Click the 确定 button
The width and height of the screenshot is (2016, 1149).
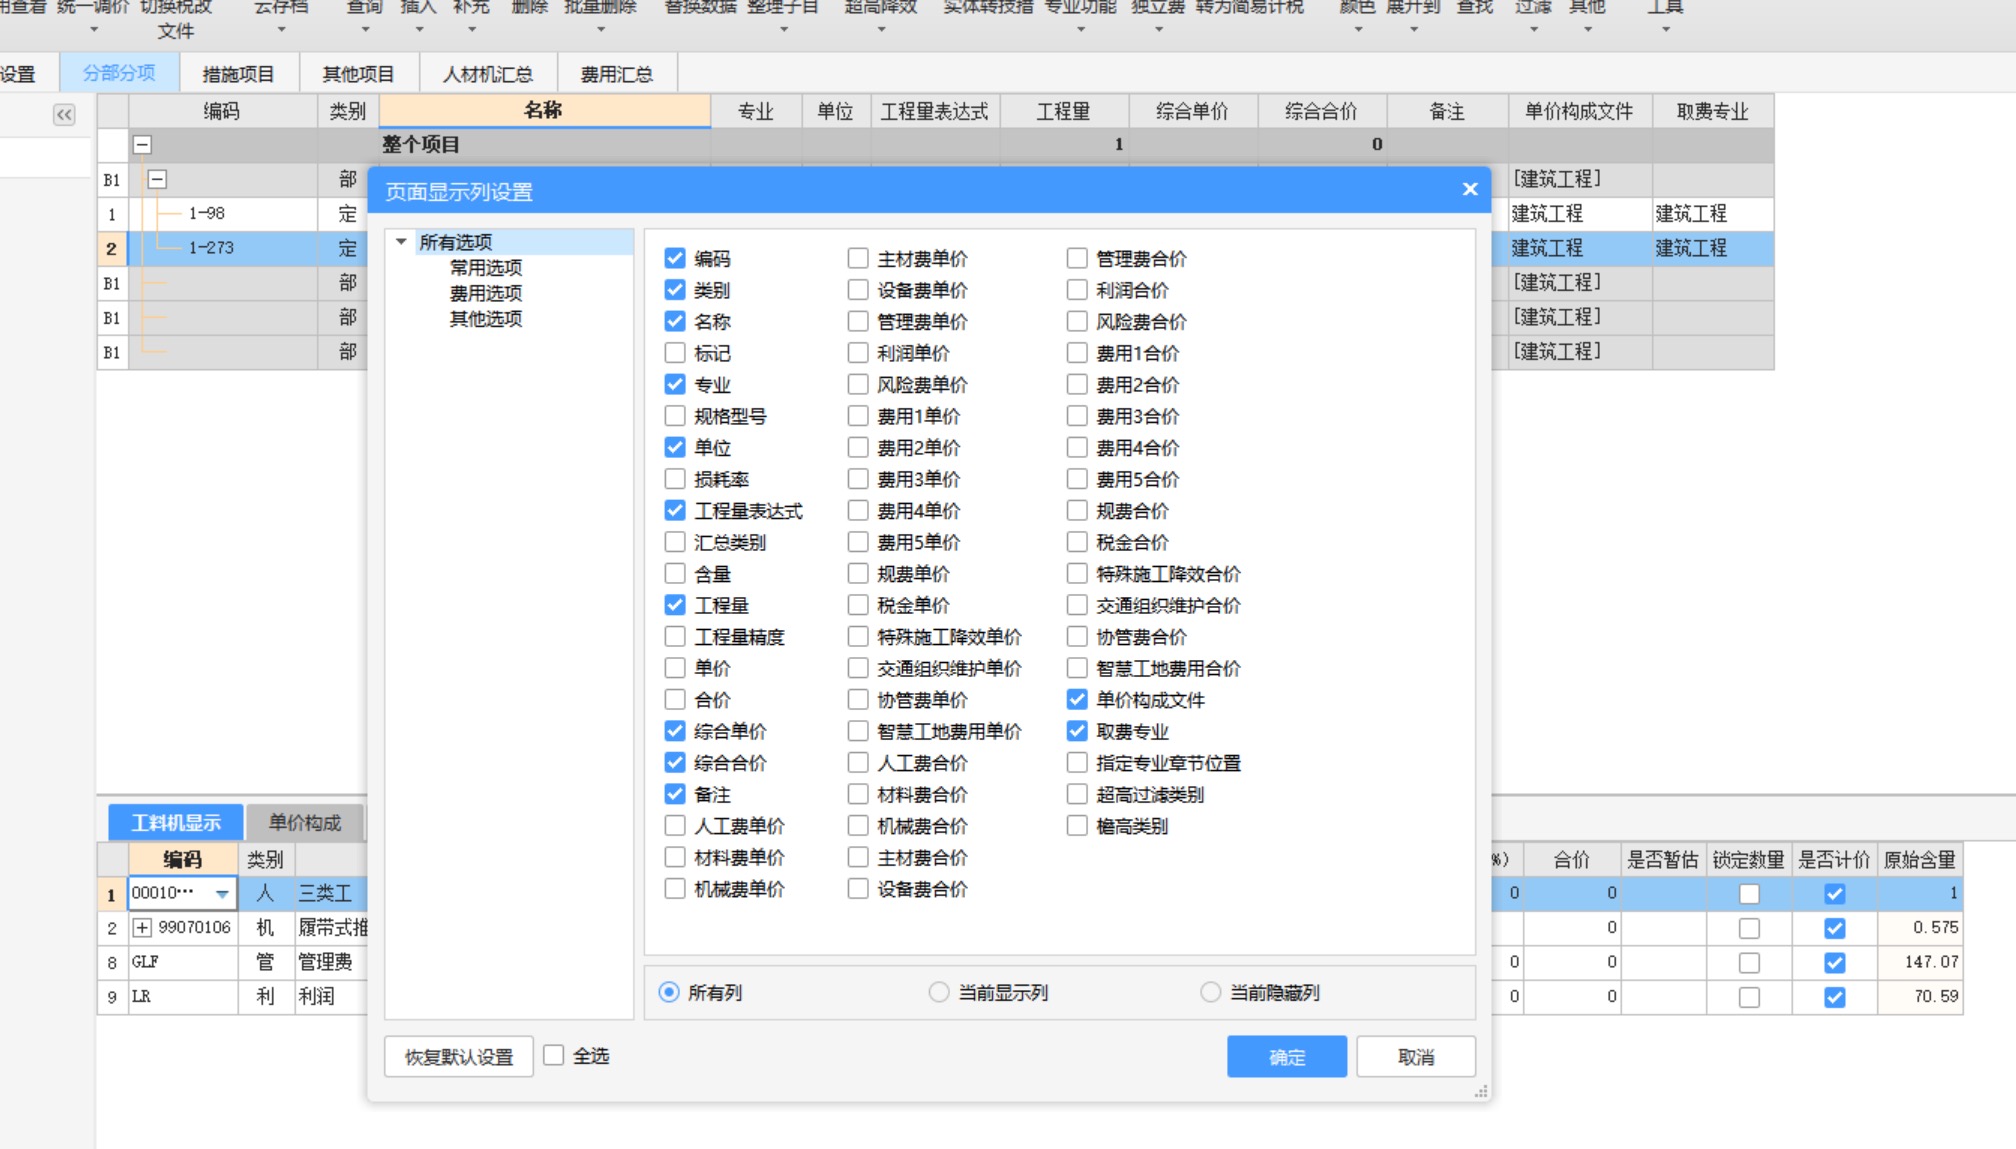point(1287,1057)
